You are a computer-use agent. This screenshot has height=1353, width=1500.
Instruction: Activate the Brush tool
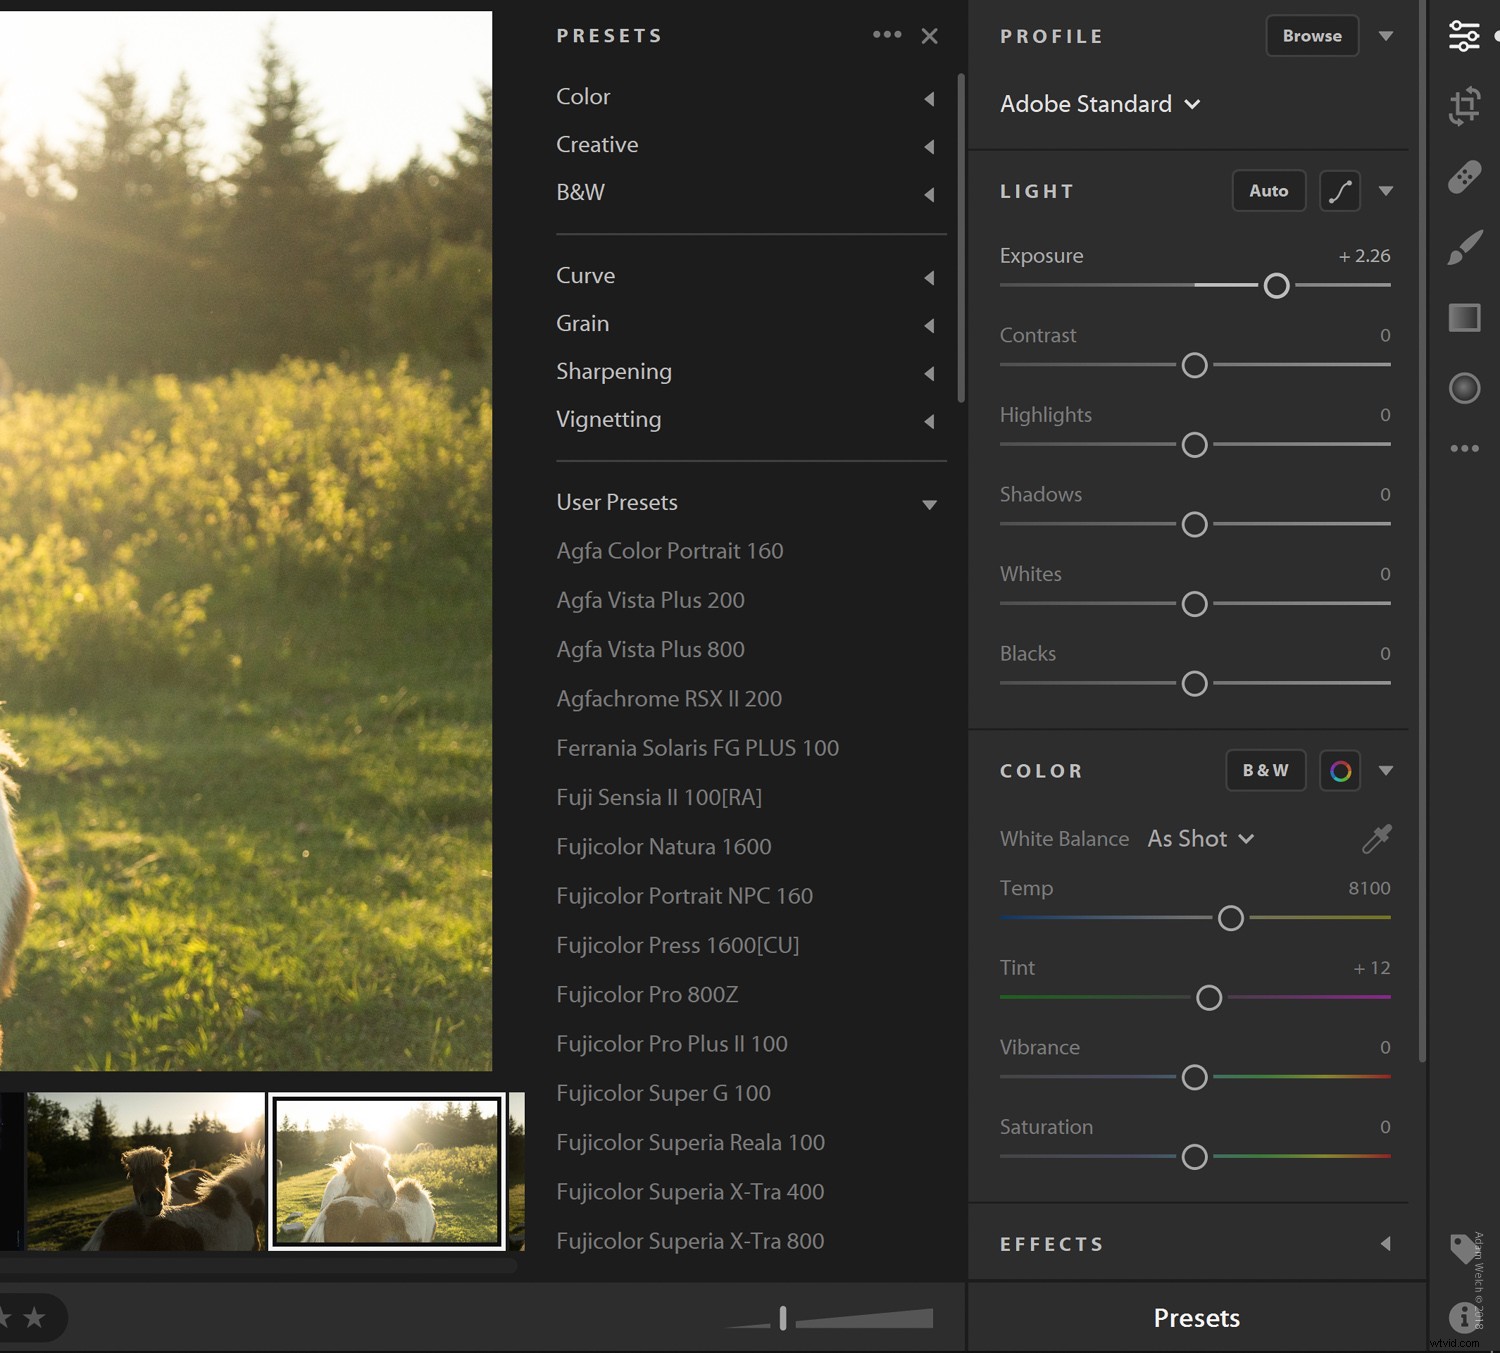(x=1464, y=246)
